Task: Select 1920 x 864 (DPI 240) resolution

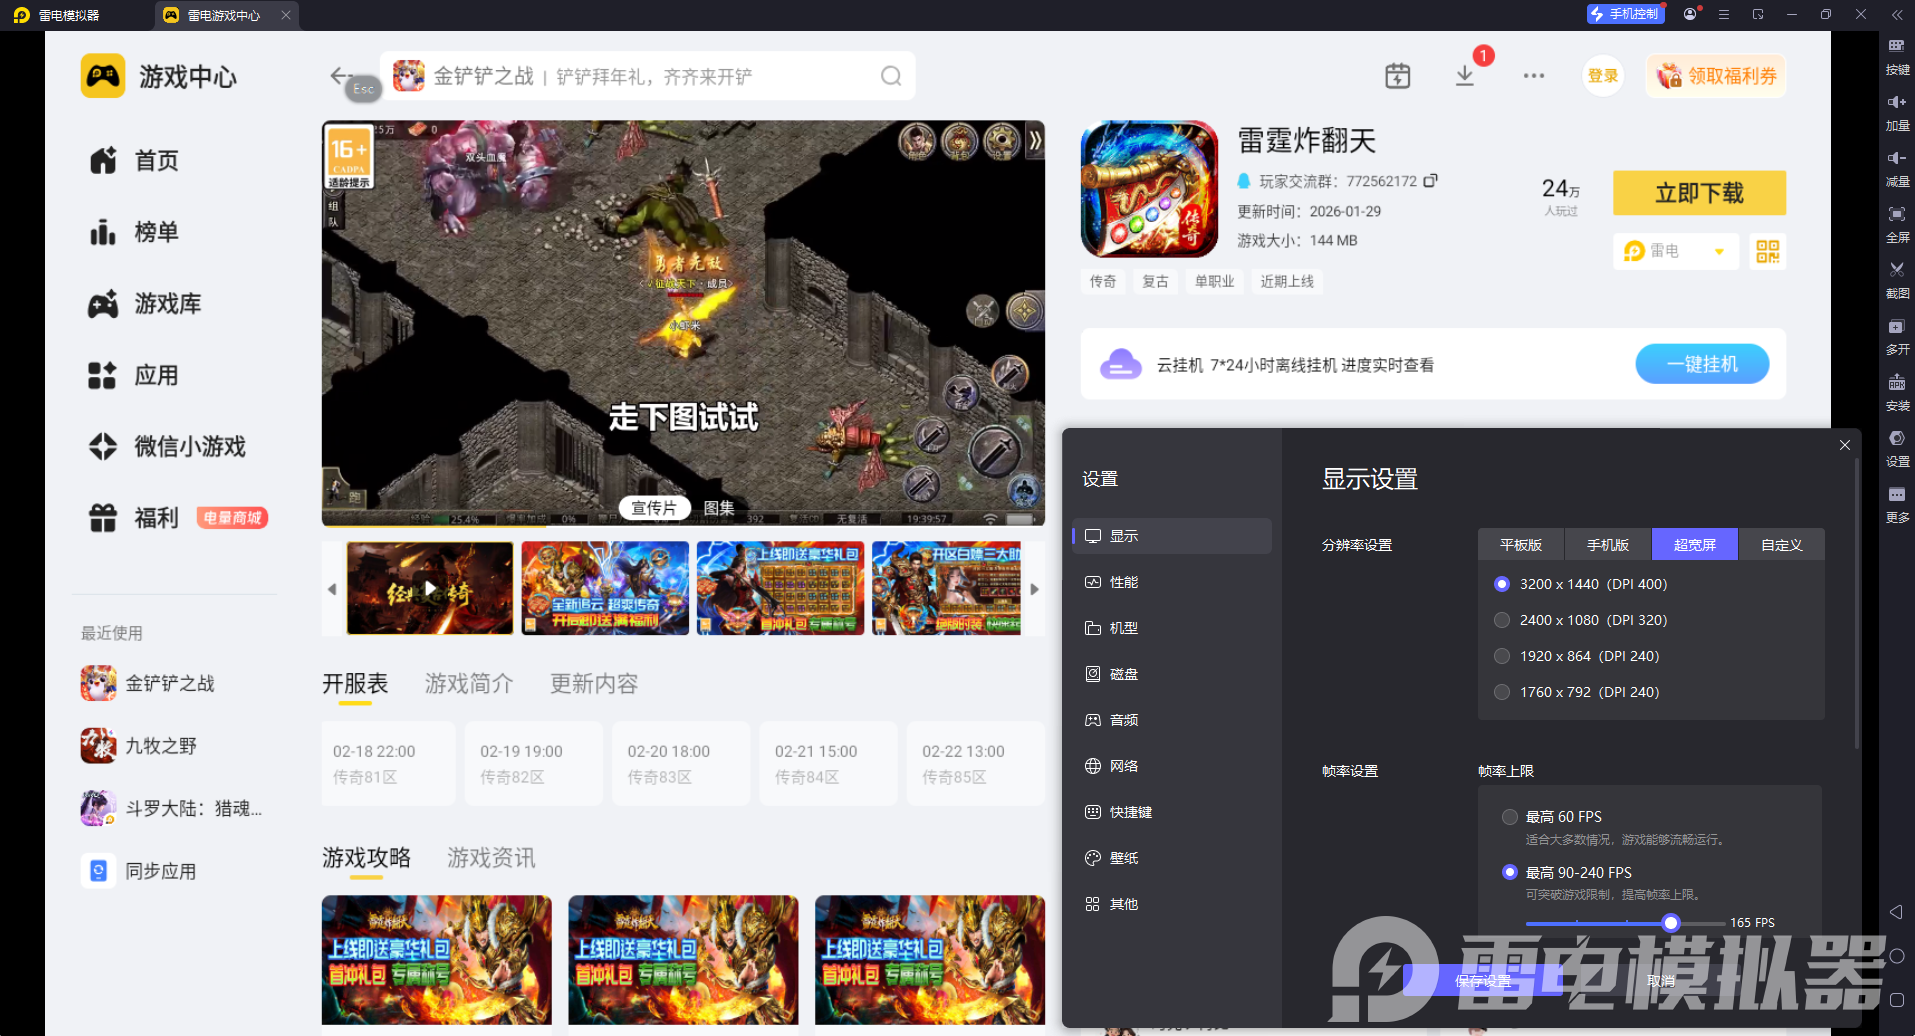Action: point(1577,656)
